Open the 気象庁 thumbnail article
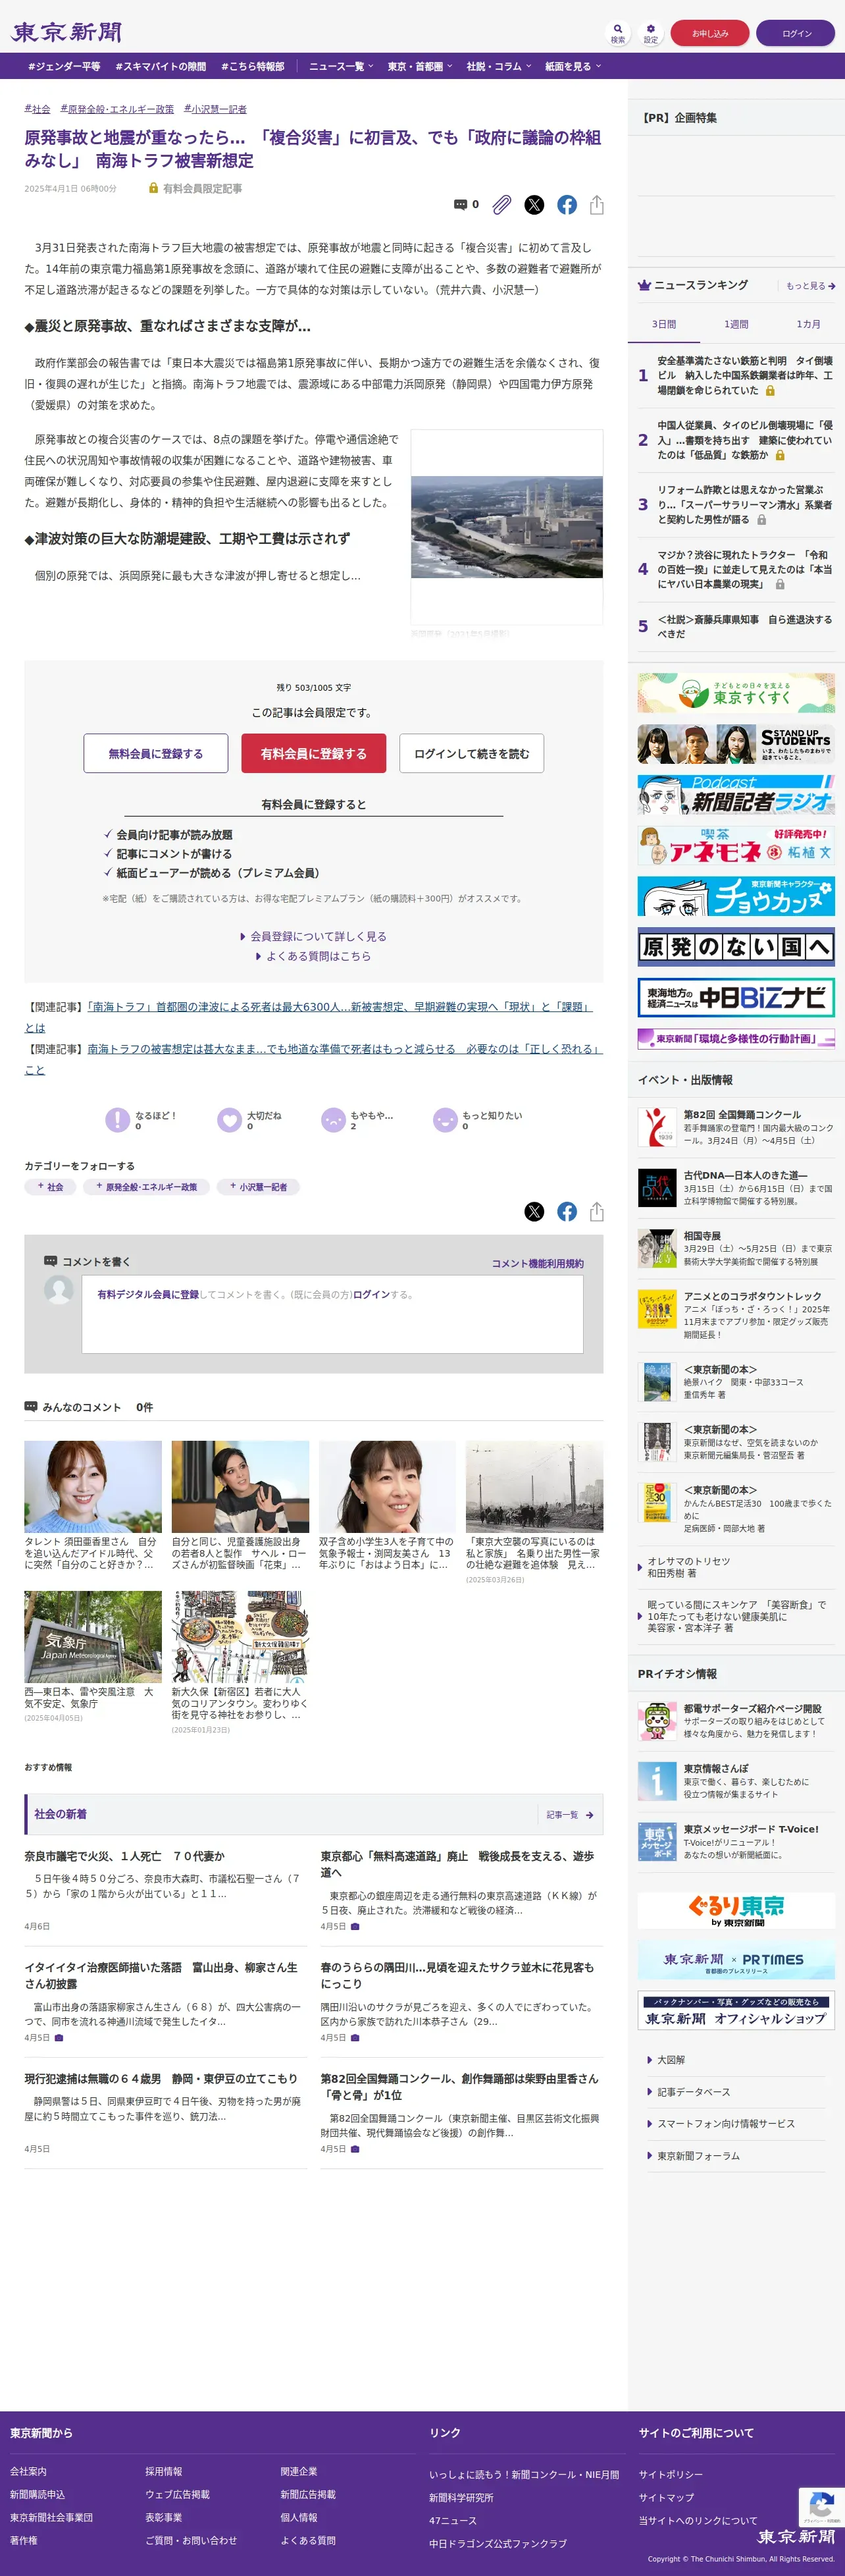Screen dimensions: 845x2576 pyautogui.click(x=93, y=1636)
